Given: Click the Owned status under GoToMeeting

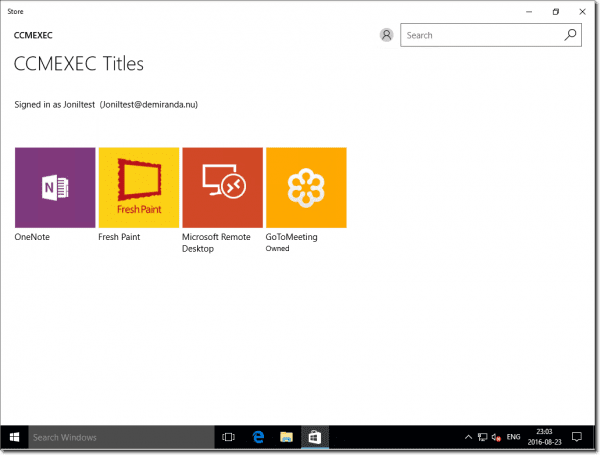Looking at the screenshot, I should pos(277,248).
